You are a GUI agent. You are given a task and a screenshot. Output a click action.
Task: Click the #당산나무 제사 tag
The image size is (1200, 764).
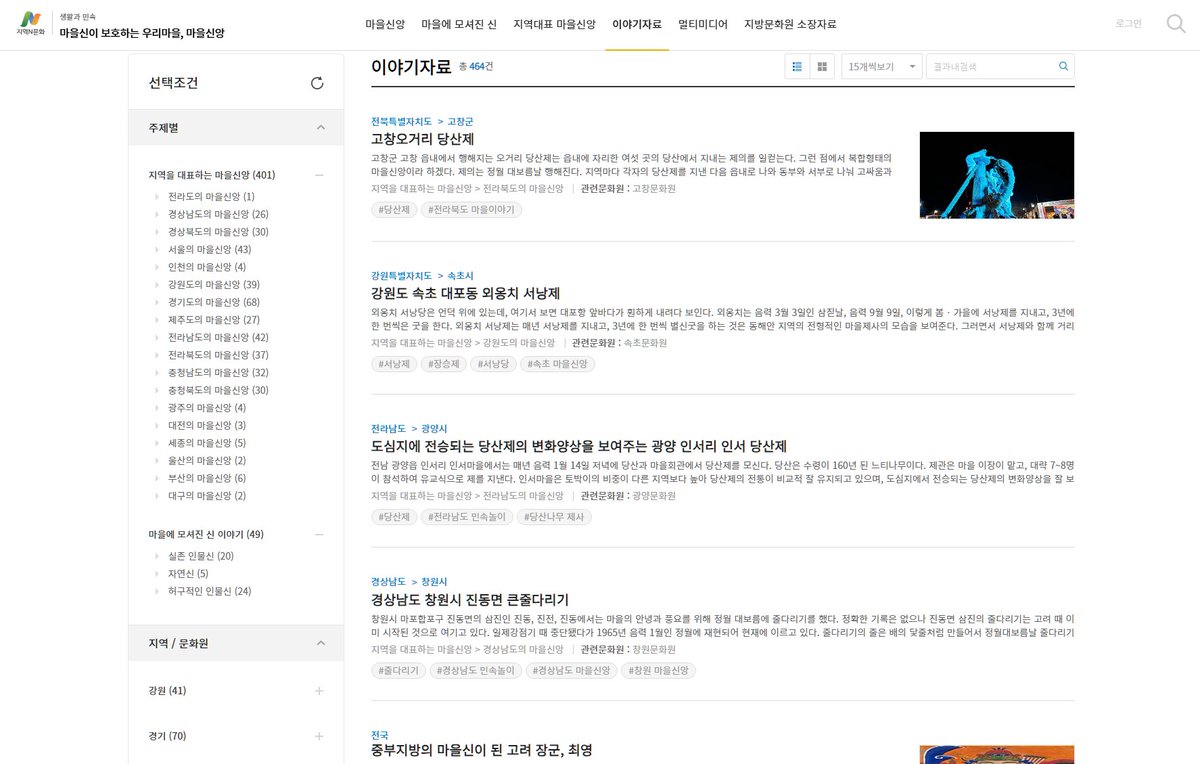point(555,517)
